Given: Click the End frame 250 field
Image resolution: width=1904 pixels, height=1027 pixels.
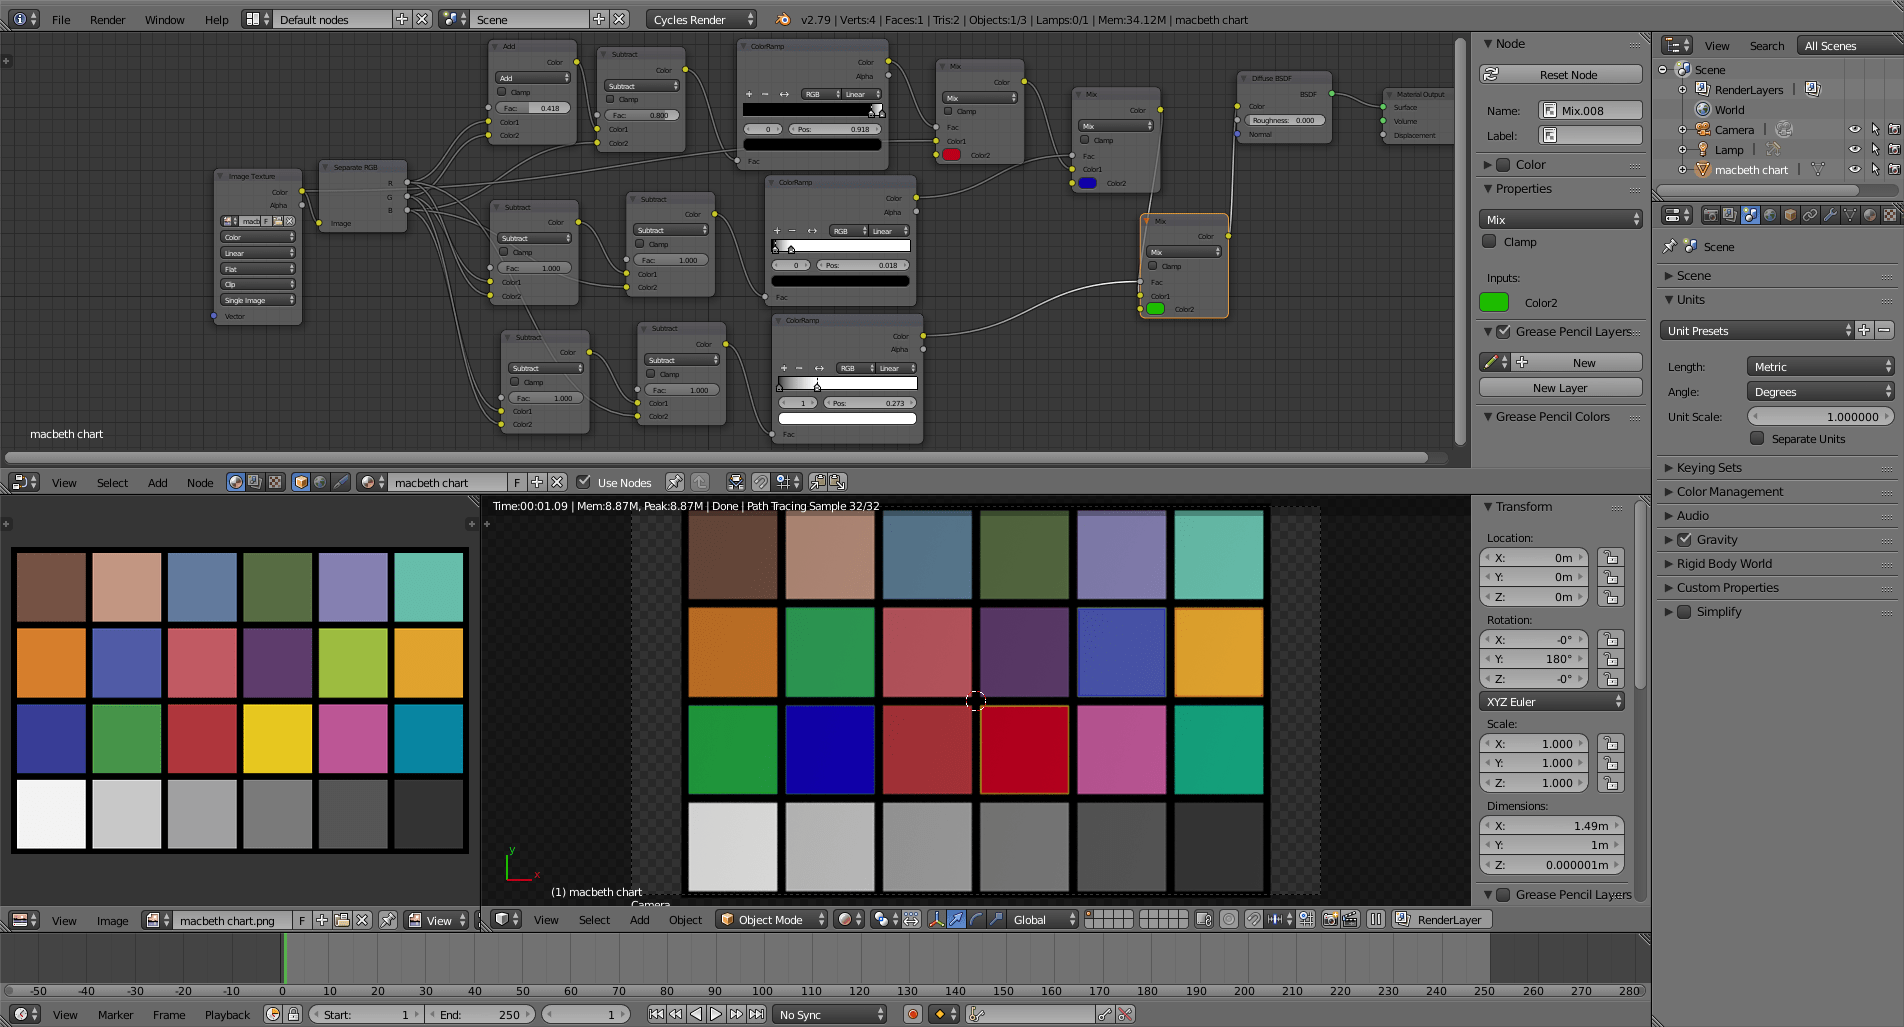Looking at the screenshot, I should click(481, 1014).
